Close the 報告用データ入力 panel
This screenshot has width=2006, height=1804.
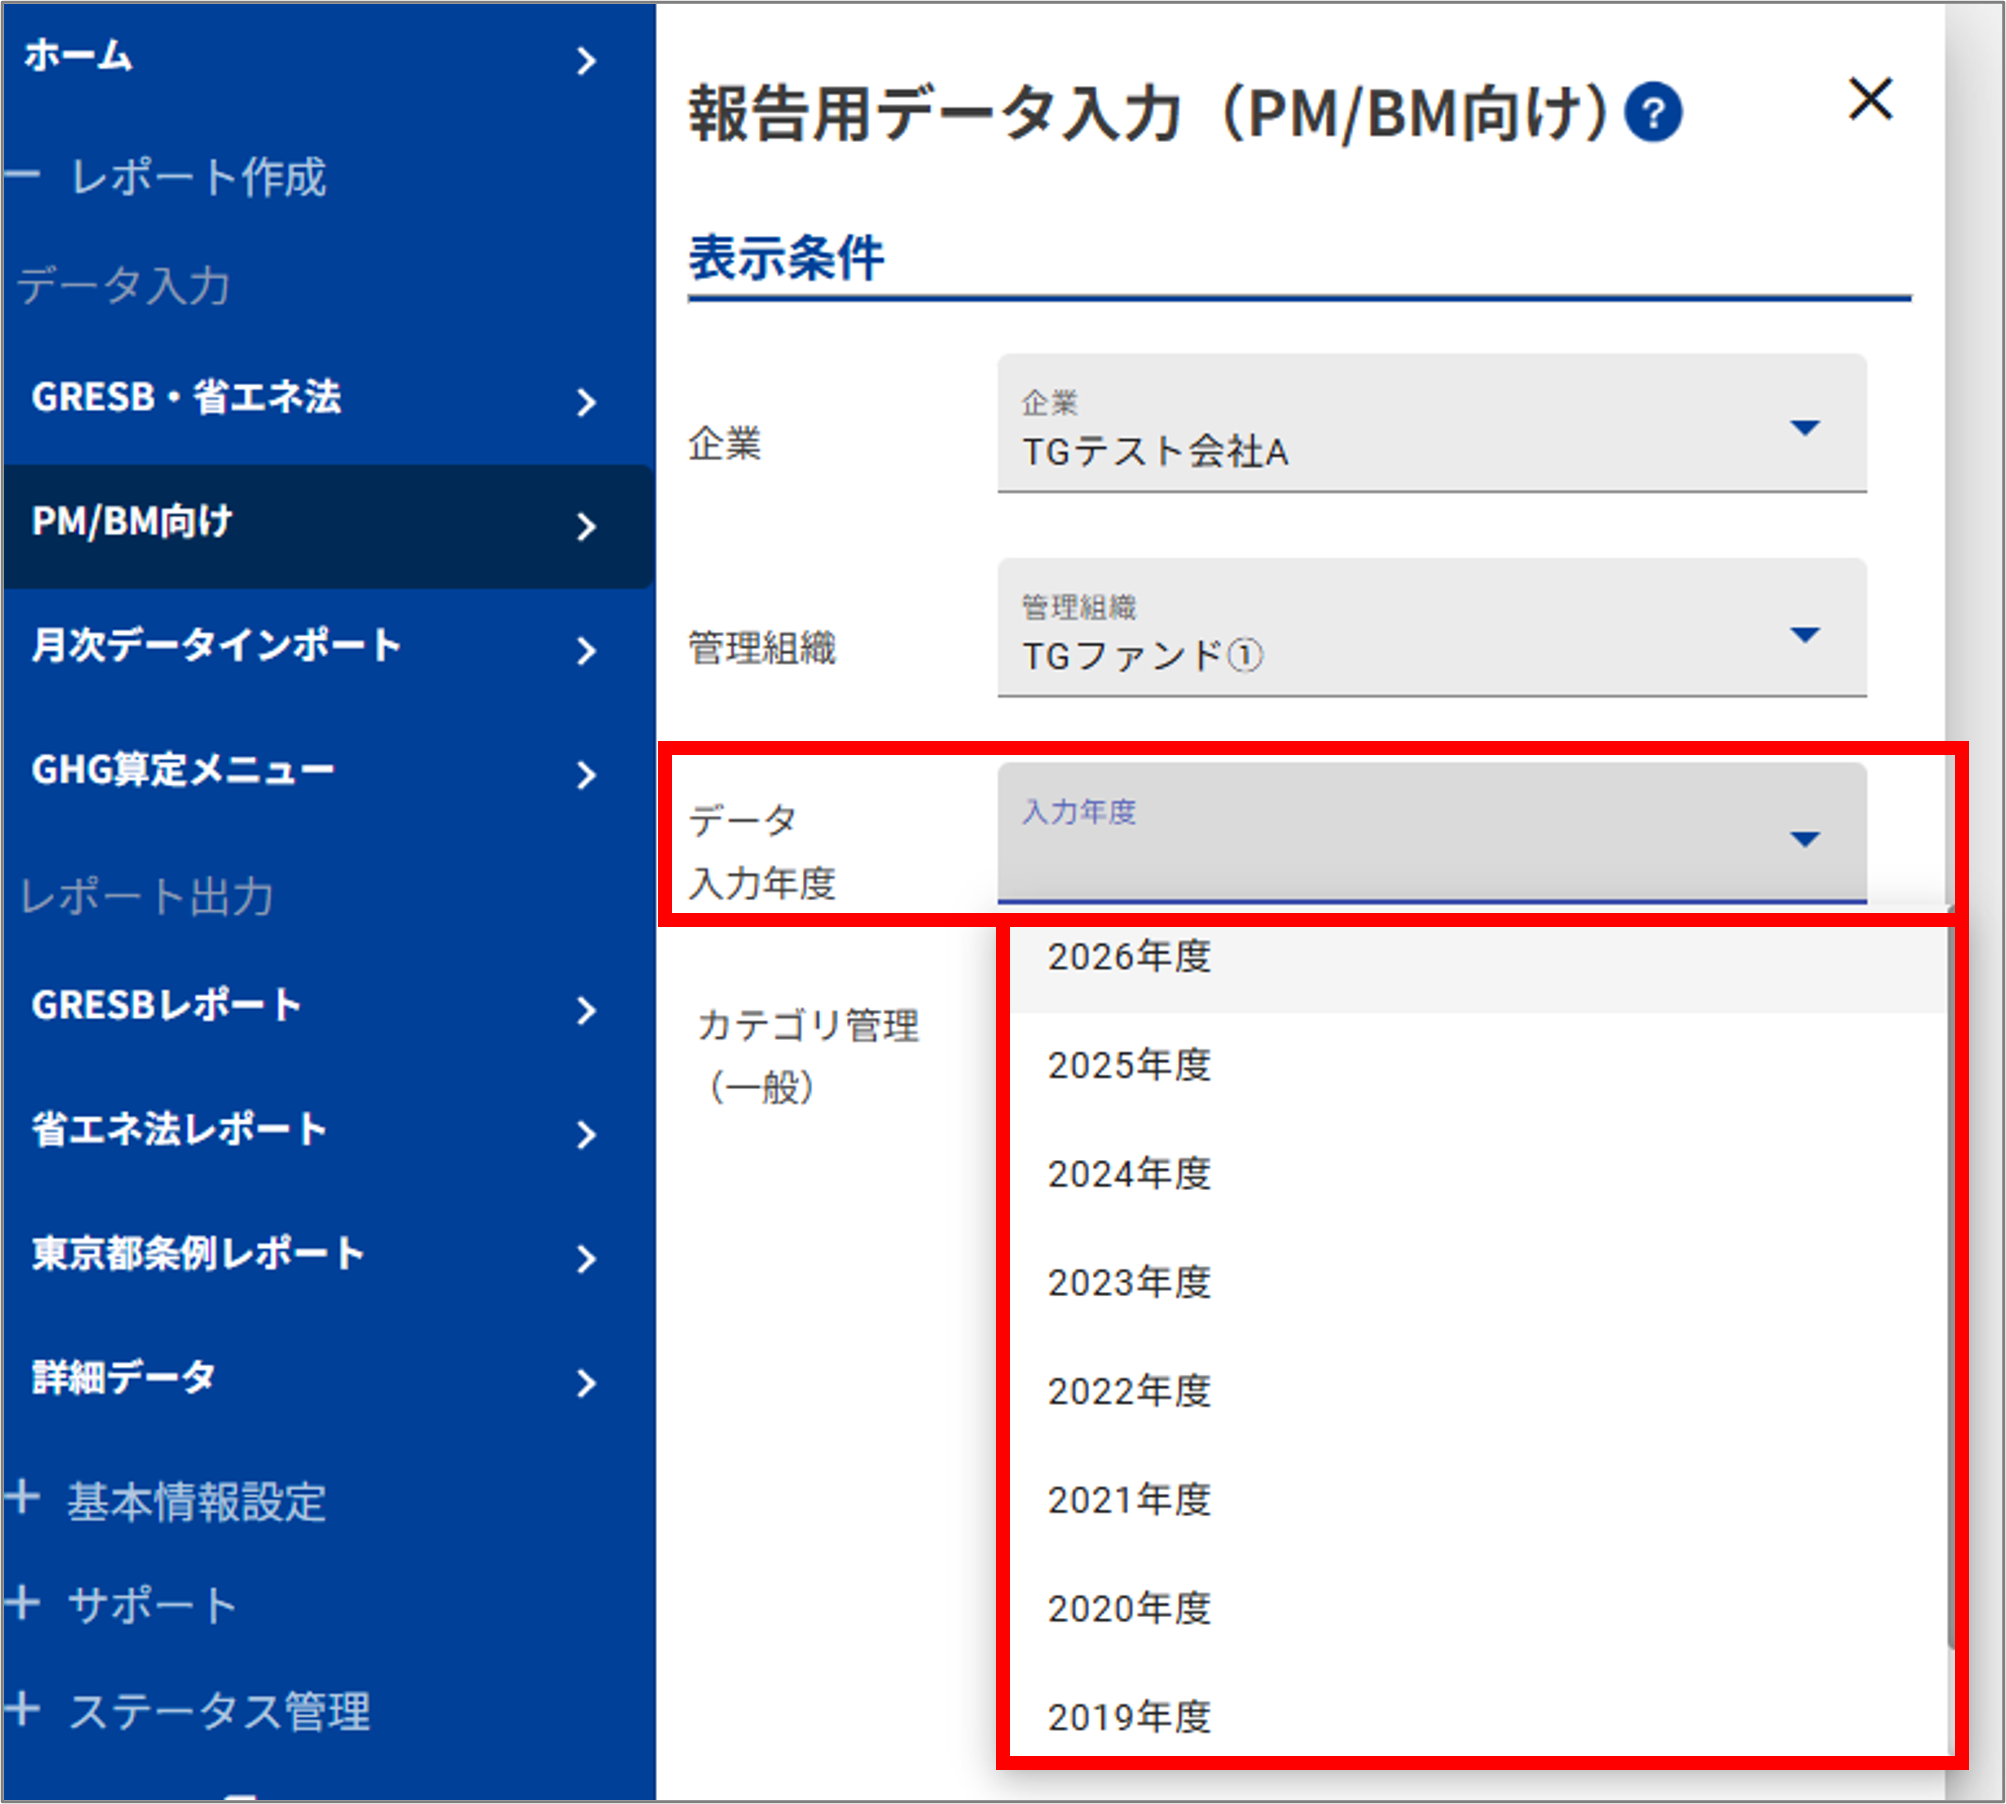[1869, 99]
